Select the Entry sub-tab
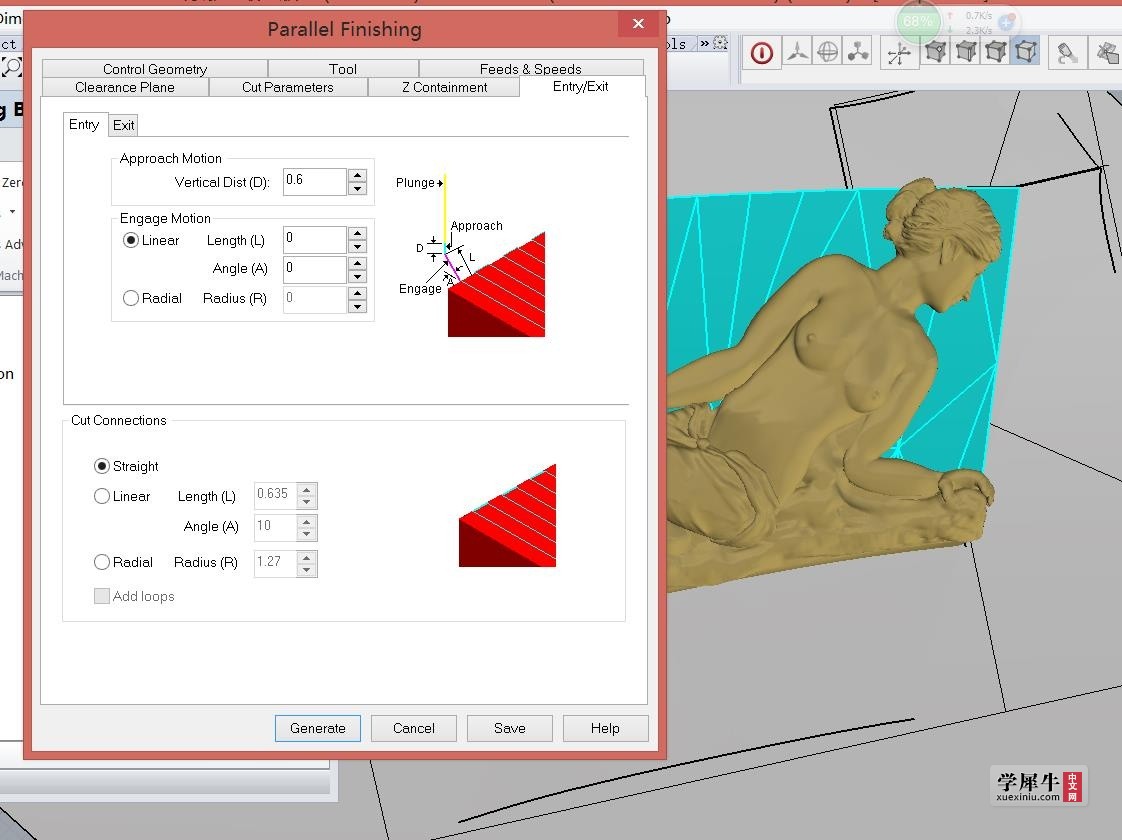This screenshot has width=1122, height=840. [x=84, y=124]
